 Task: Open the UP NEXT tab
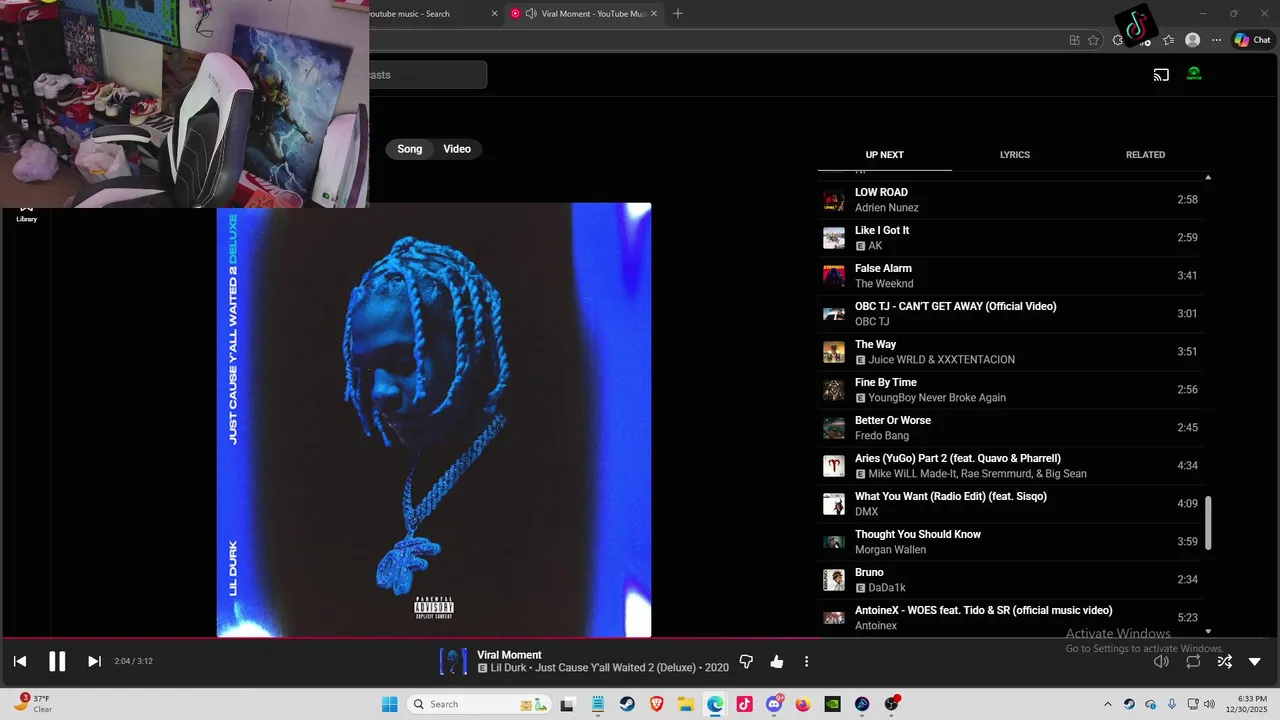coord(884,155)
